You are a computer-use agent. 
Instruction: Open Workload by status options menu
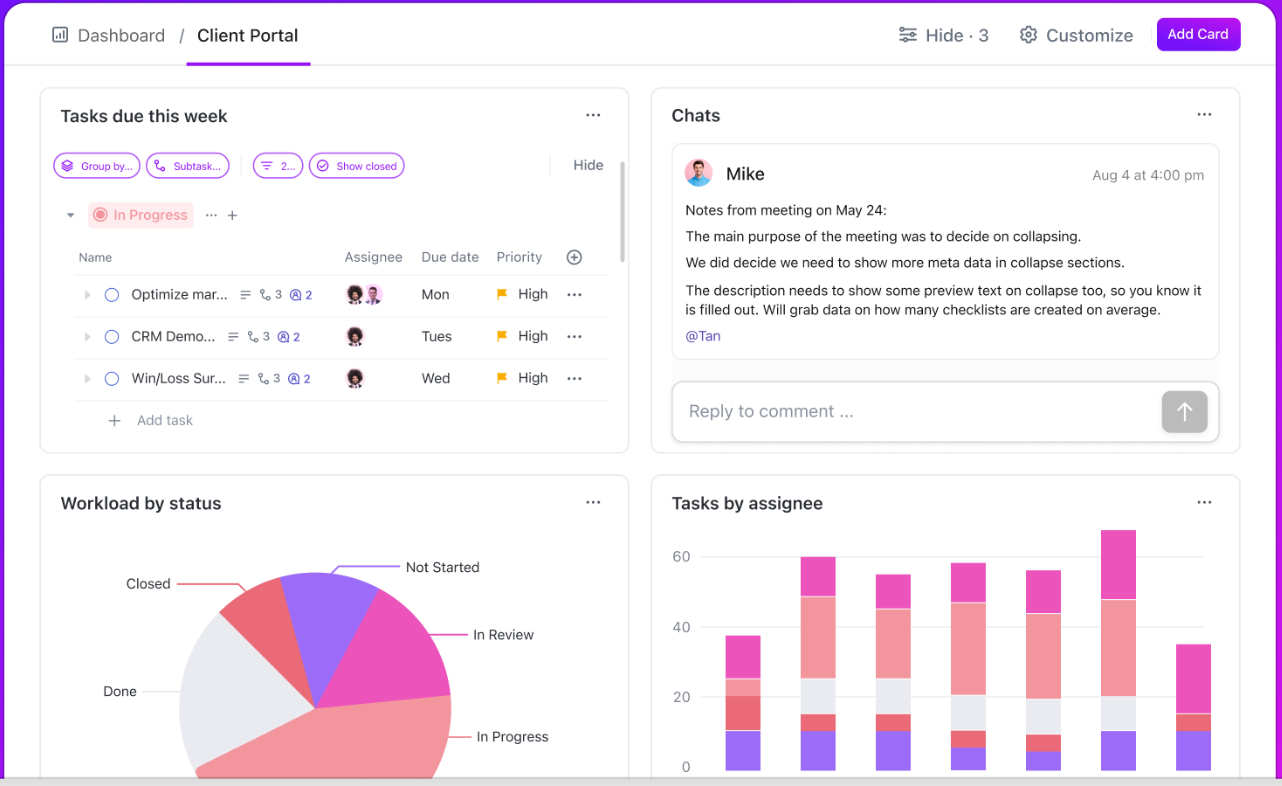point(593,503)
